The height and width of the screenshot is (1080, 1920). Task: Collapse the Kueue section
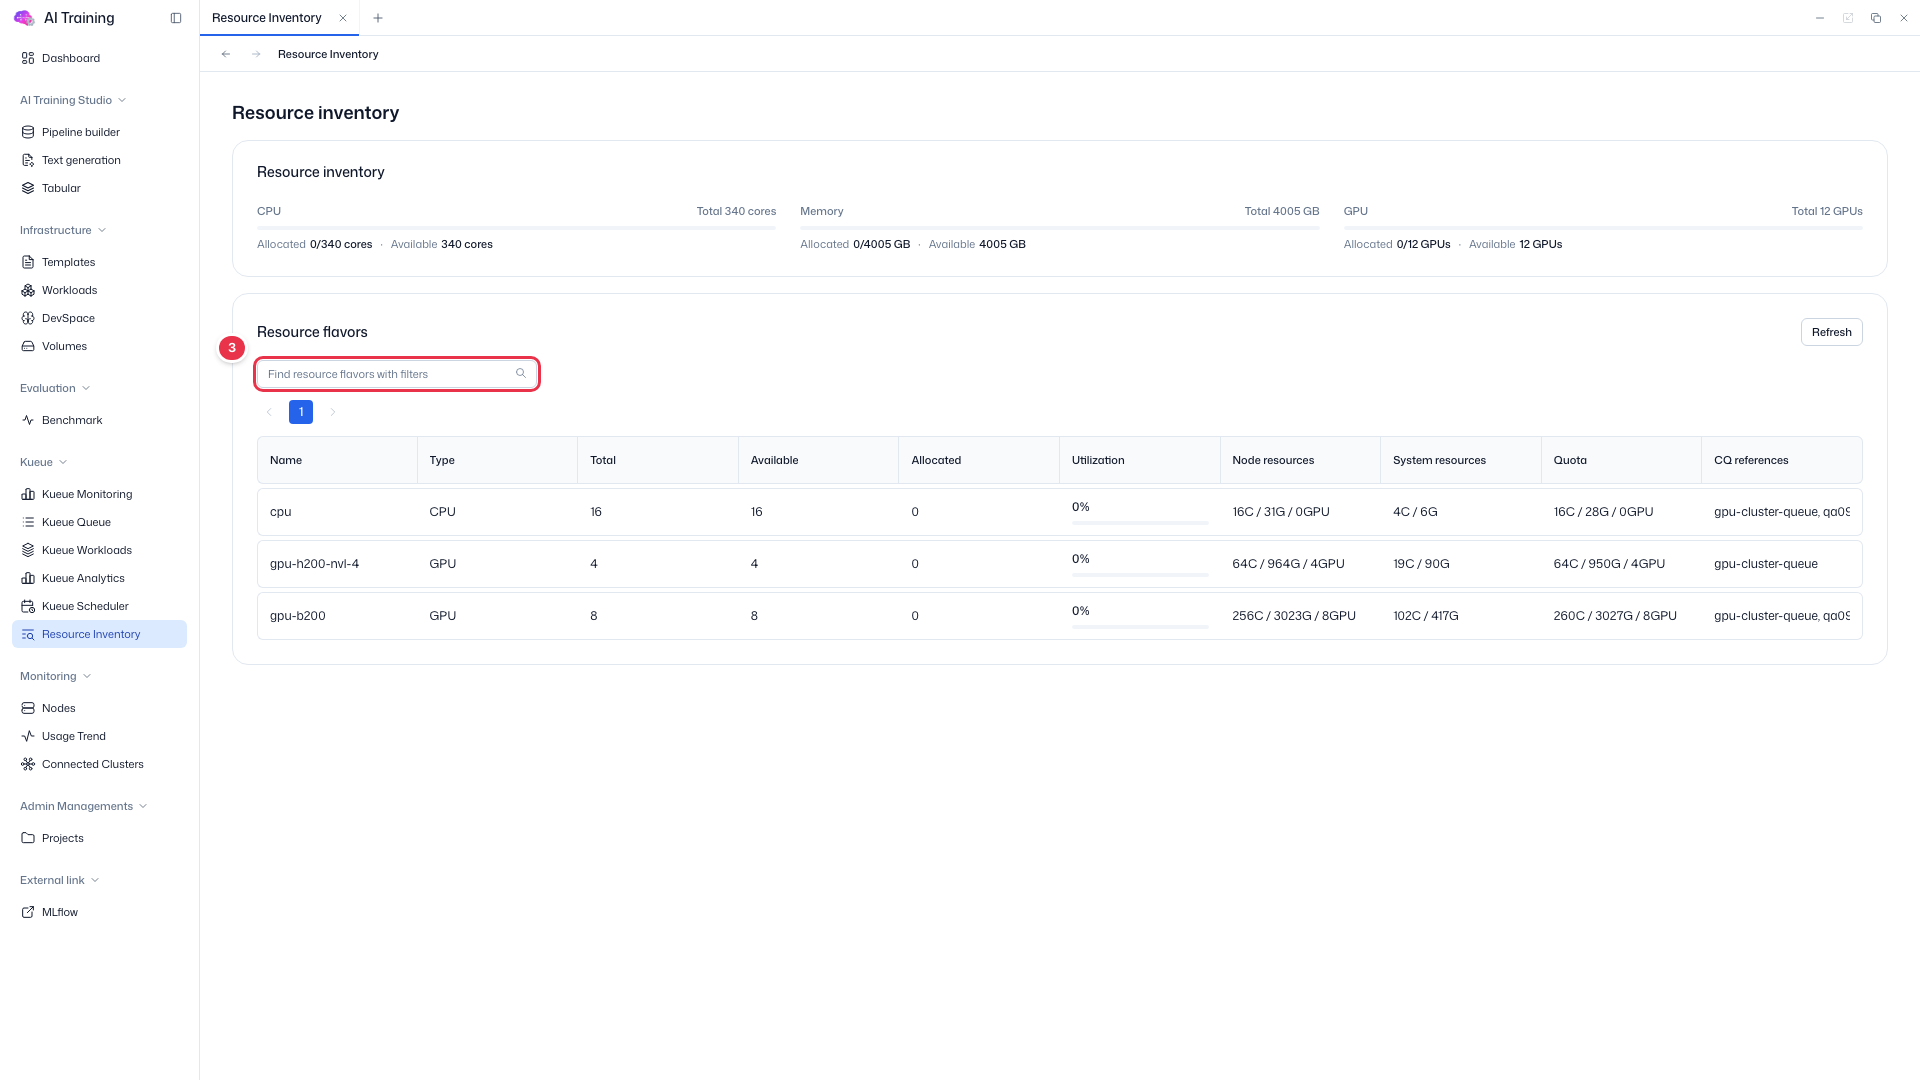[x=44, y=462]
